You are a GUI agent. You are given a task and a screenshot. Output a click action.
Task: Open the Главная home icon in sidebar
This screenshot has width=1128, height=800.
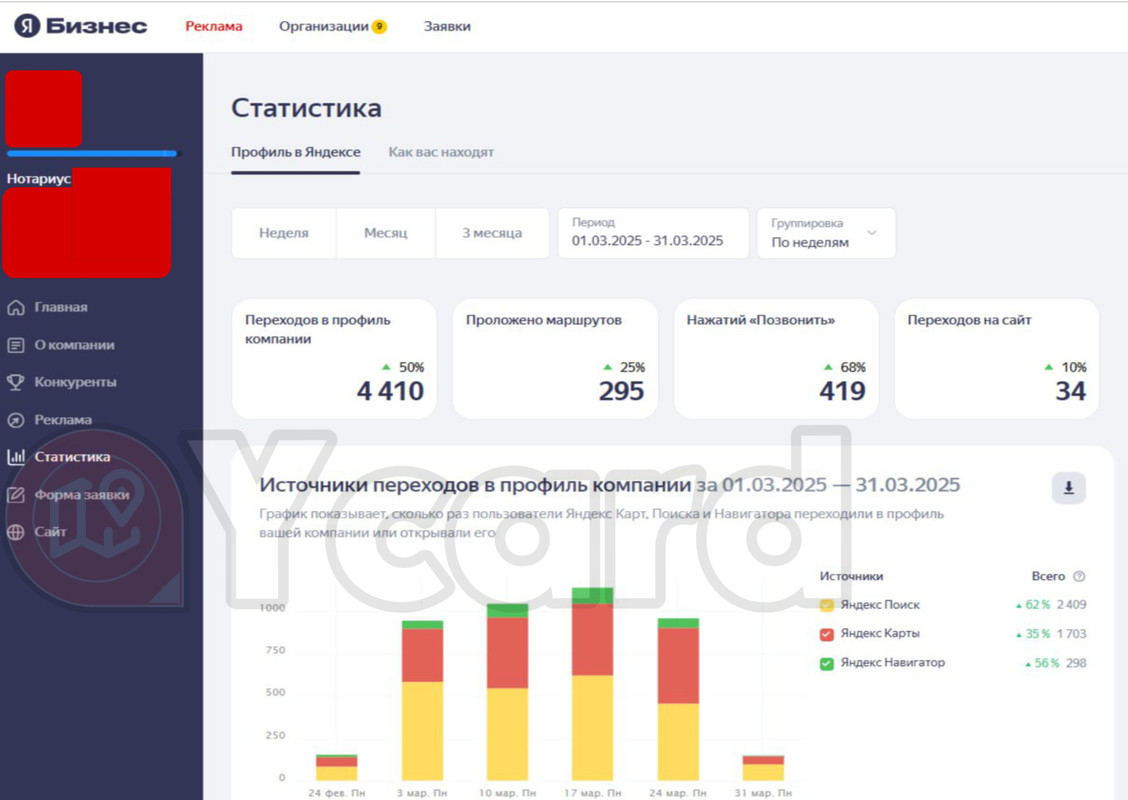point(16,307)
